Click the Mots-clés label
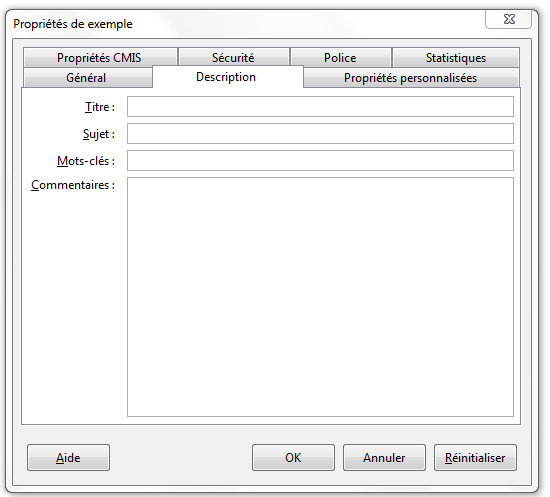550x497 pixels. [86, 161]
